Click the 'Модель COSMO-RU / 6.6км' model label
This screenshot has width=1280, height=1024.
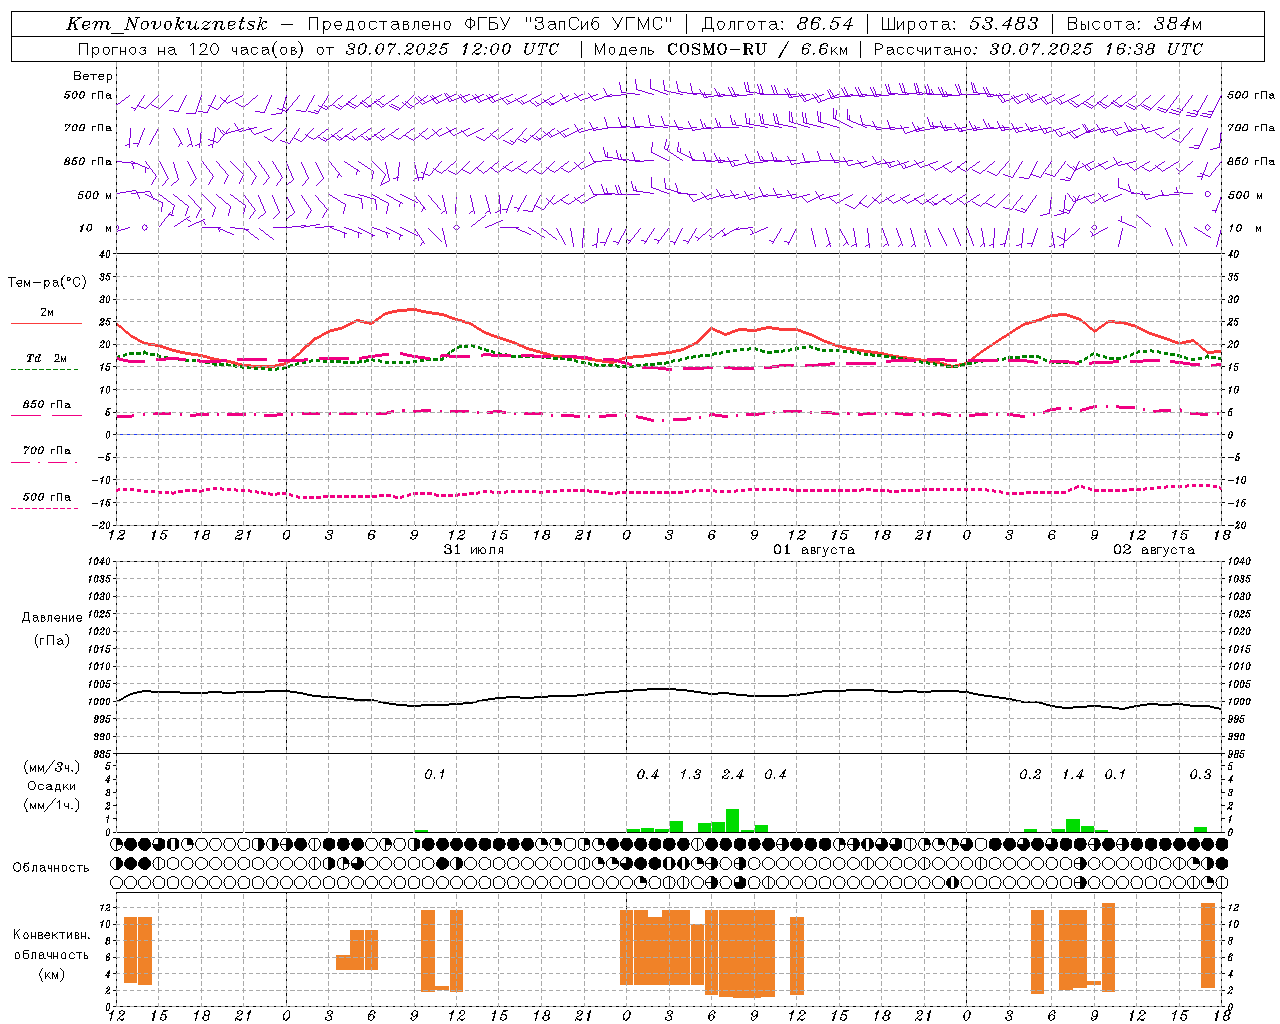[x=721, y=49]
